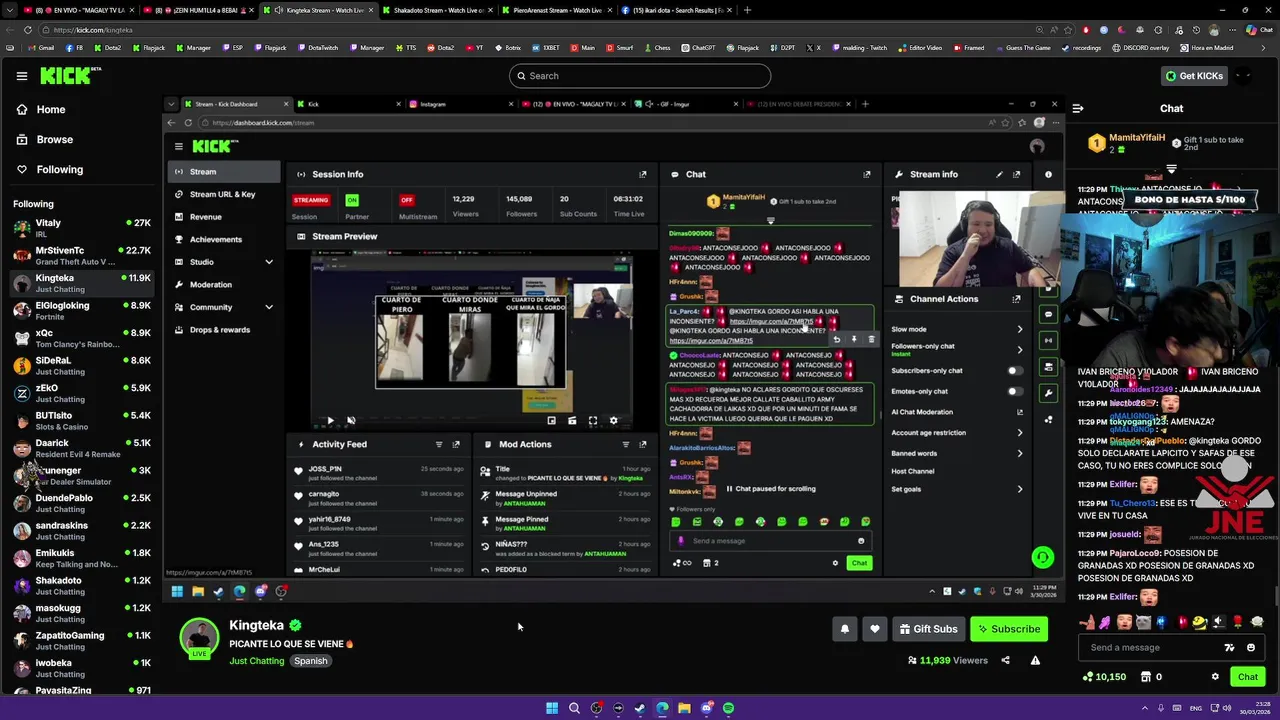This screenshot has width=1280, height=720.
Task: Open a new browser tab
Action: point(747,10)
